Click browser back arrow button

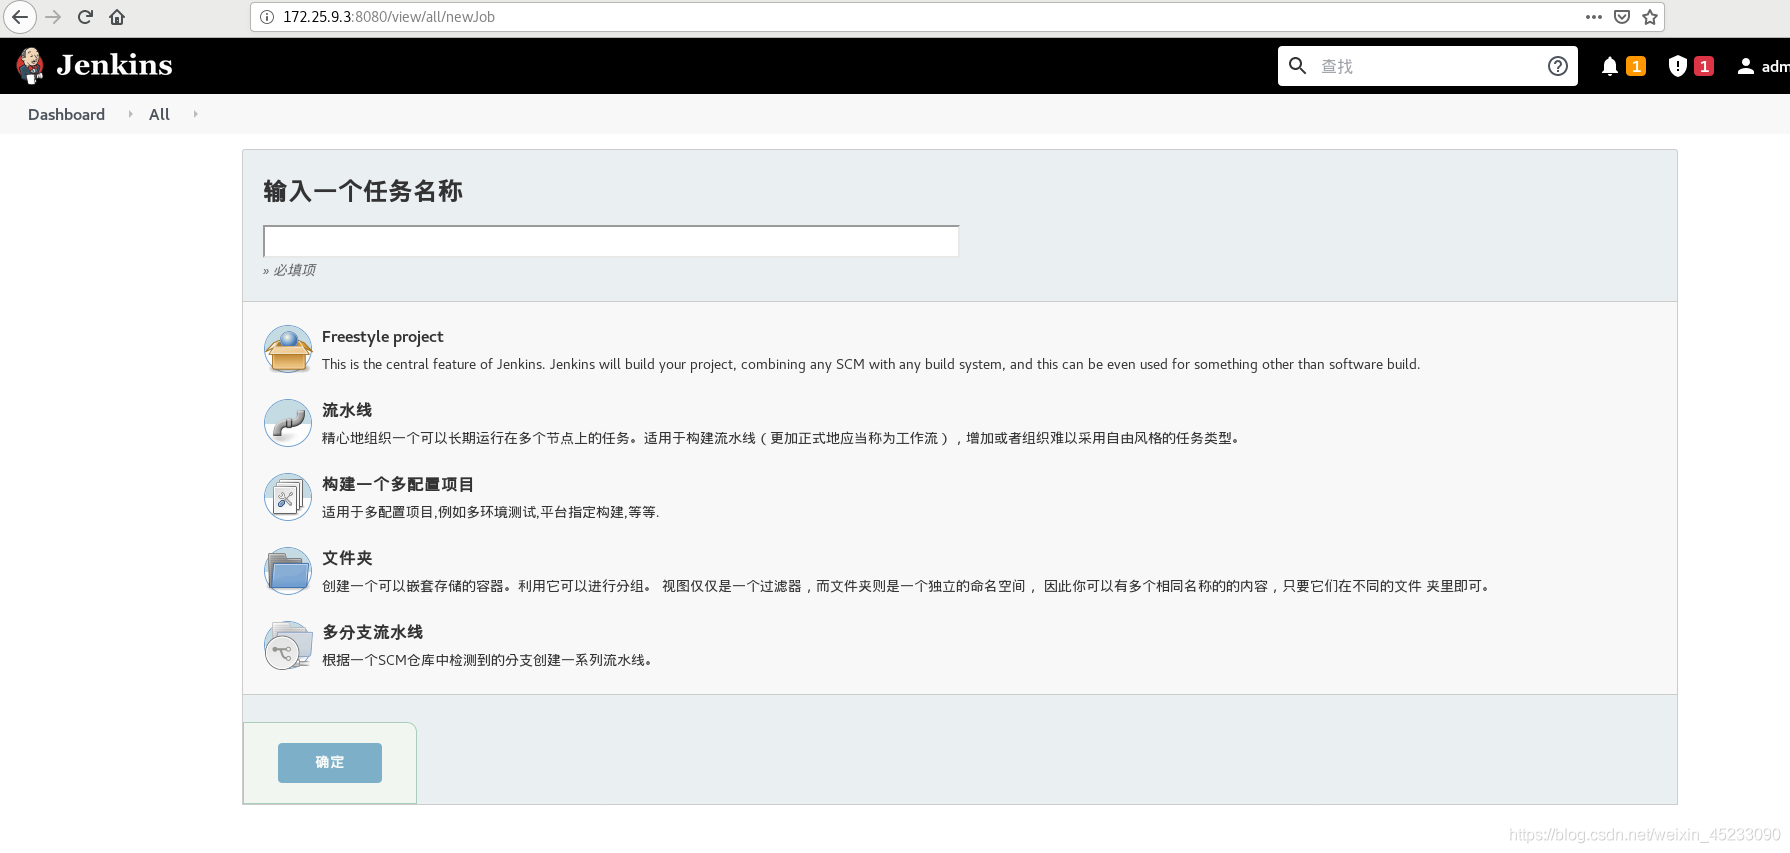coord(20,17)
